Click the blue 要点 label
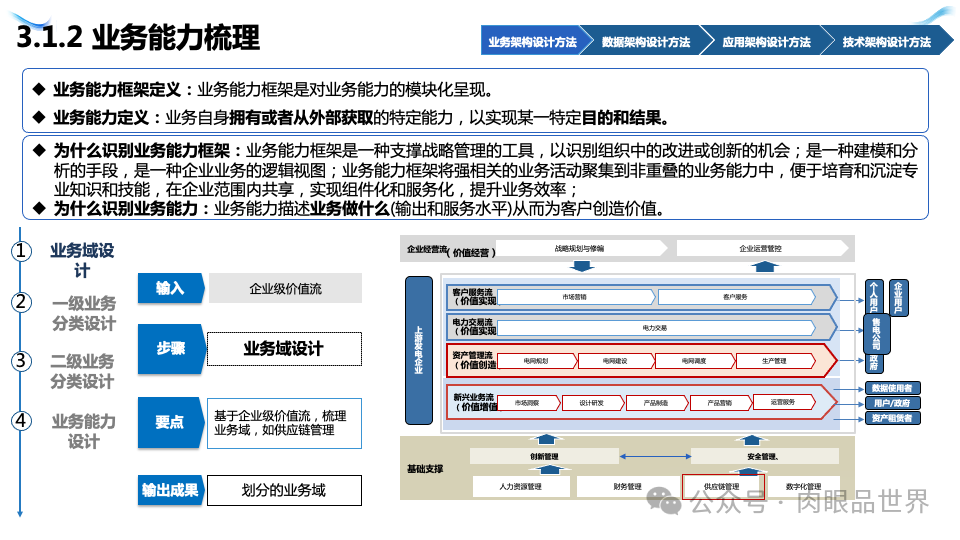 click(170, 422)
